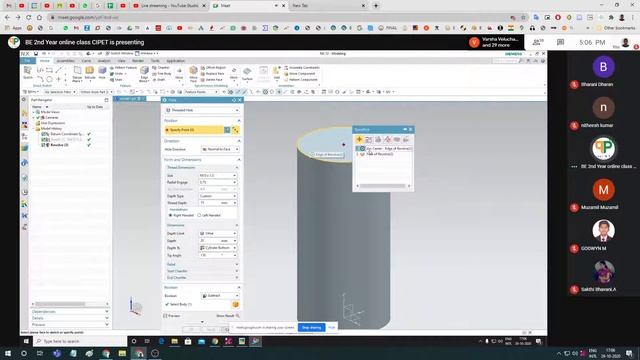Select the Move Component tool

pos(299,74)
